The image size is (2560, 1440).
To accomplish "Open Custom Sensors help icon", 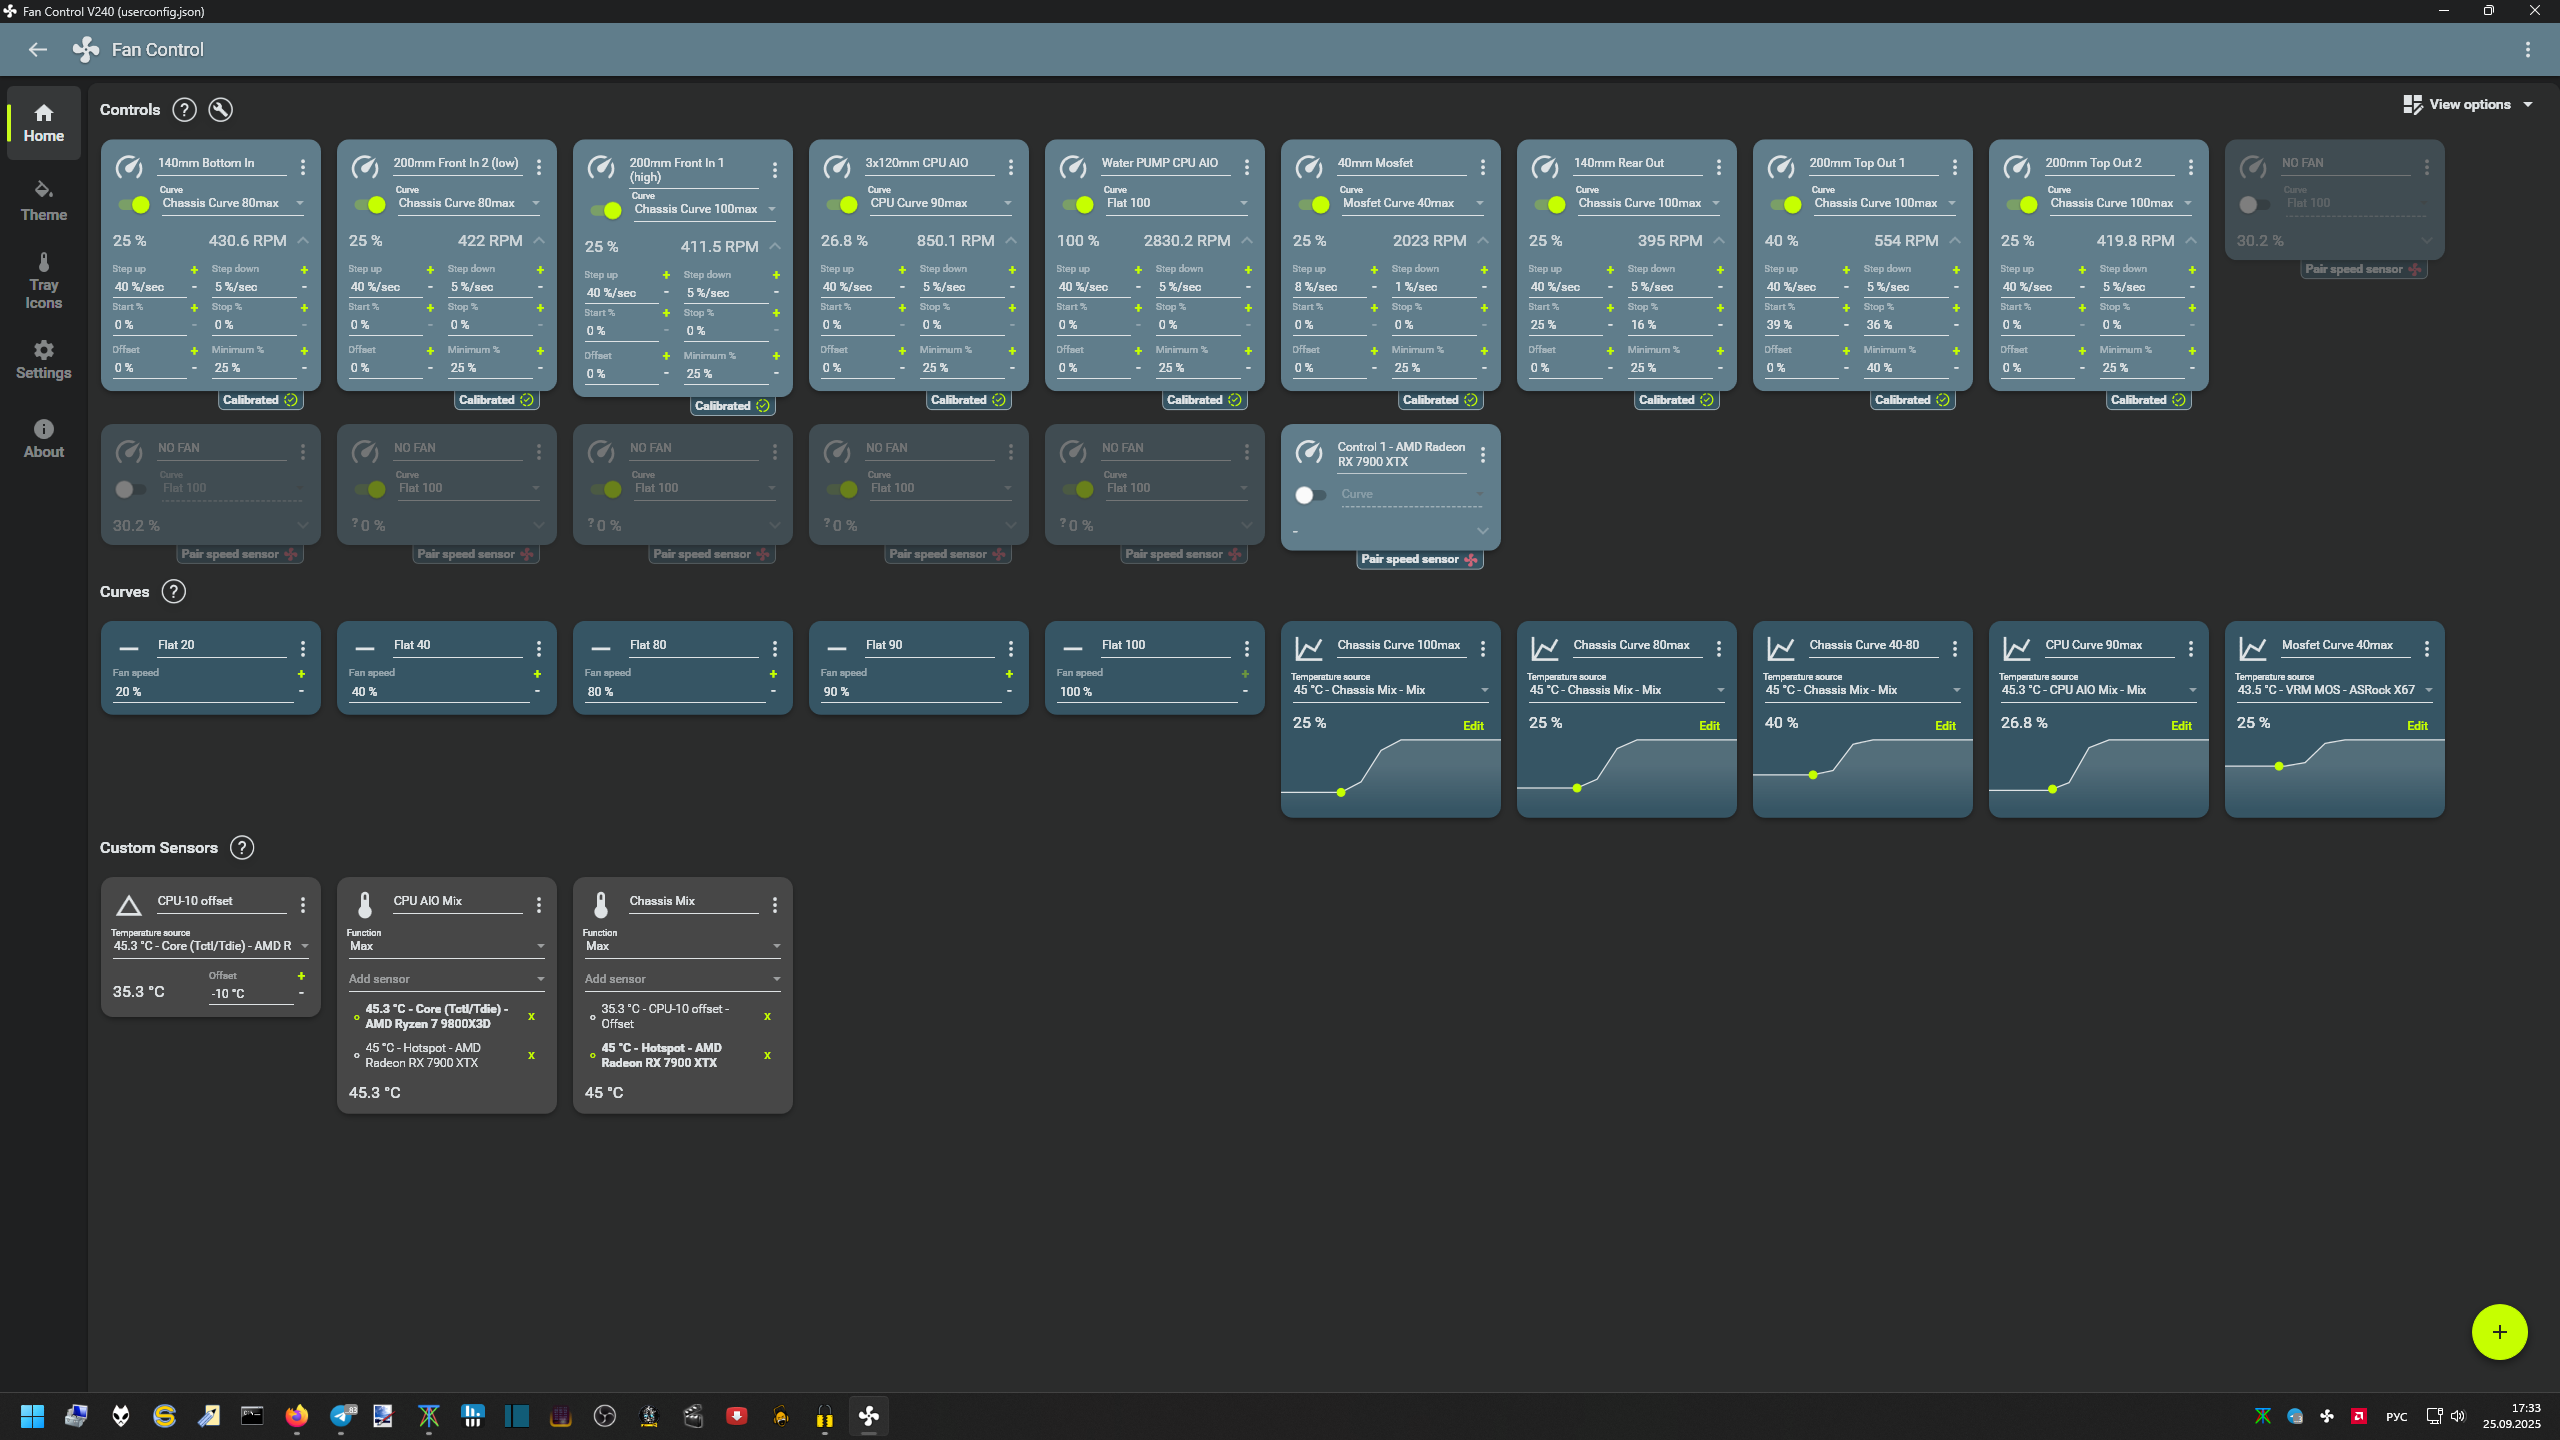I will (x=241, y=848).
